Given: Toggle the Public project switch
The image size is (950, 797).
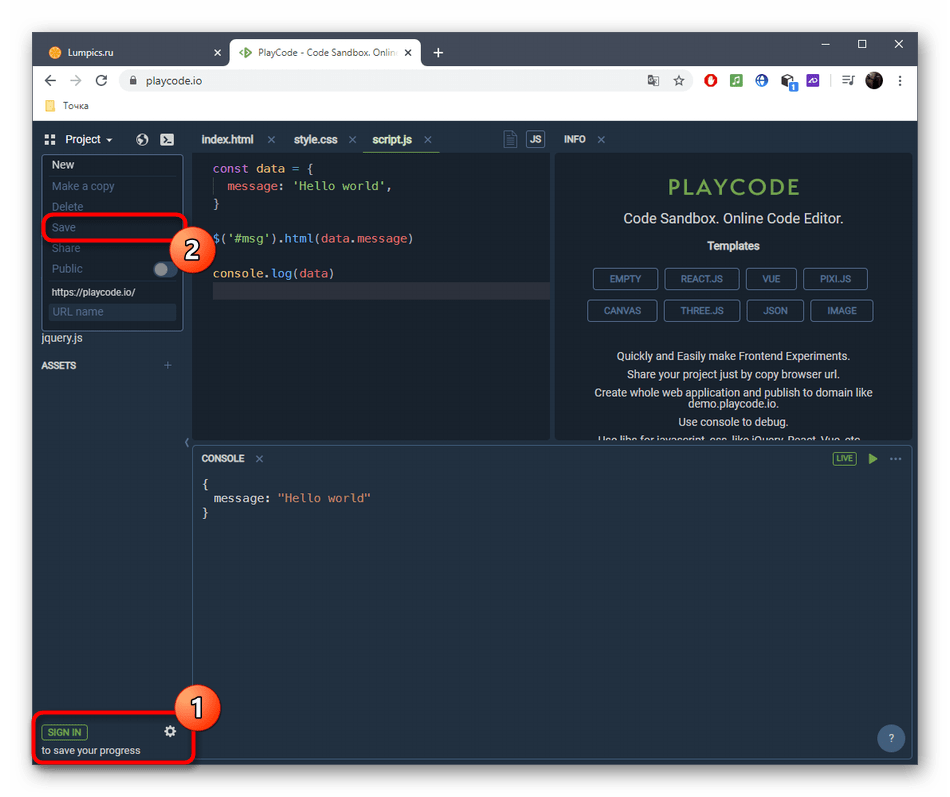Looking at the screenshot, I should coord(163,269).
